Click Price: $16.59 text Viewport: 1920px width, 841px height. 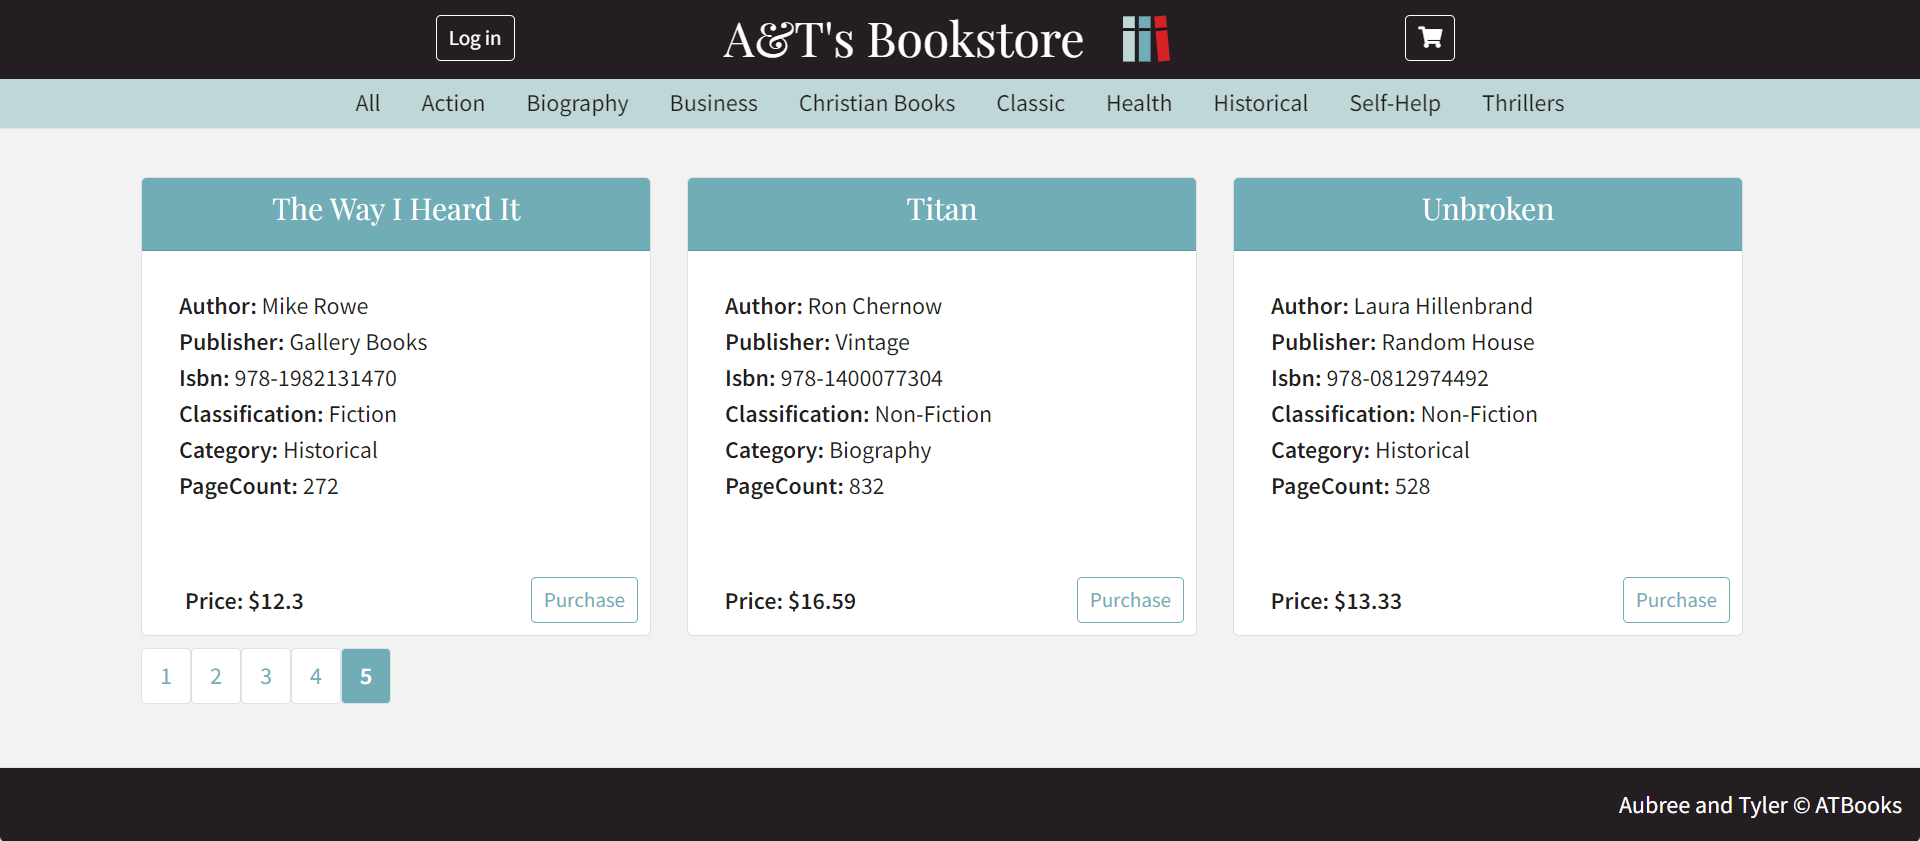tap(790, 601)
